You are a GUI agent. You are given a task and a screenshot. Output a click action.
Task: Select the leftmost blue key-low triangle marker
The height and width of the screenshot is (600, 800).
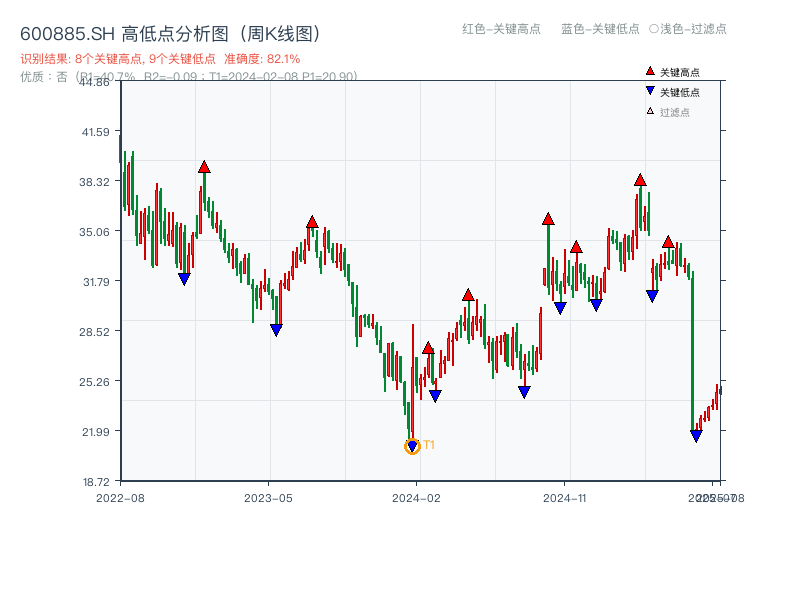(x=184, y=279)
